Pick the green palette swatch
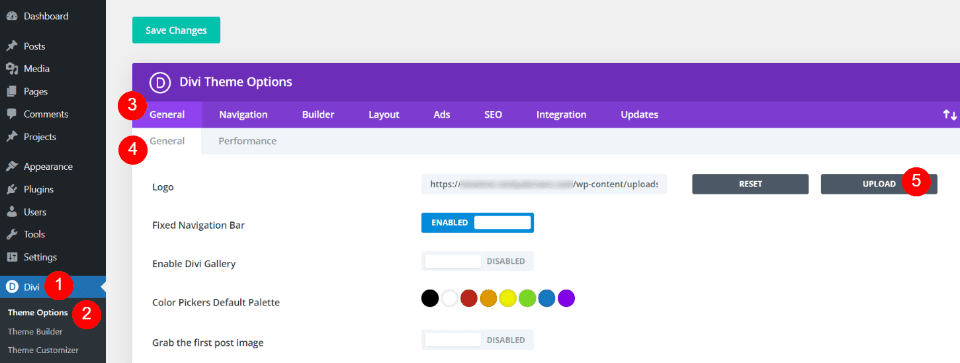 [527, 298]
